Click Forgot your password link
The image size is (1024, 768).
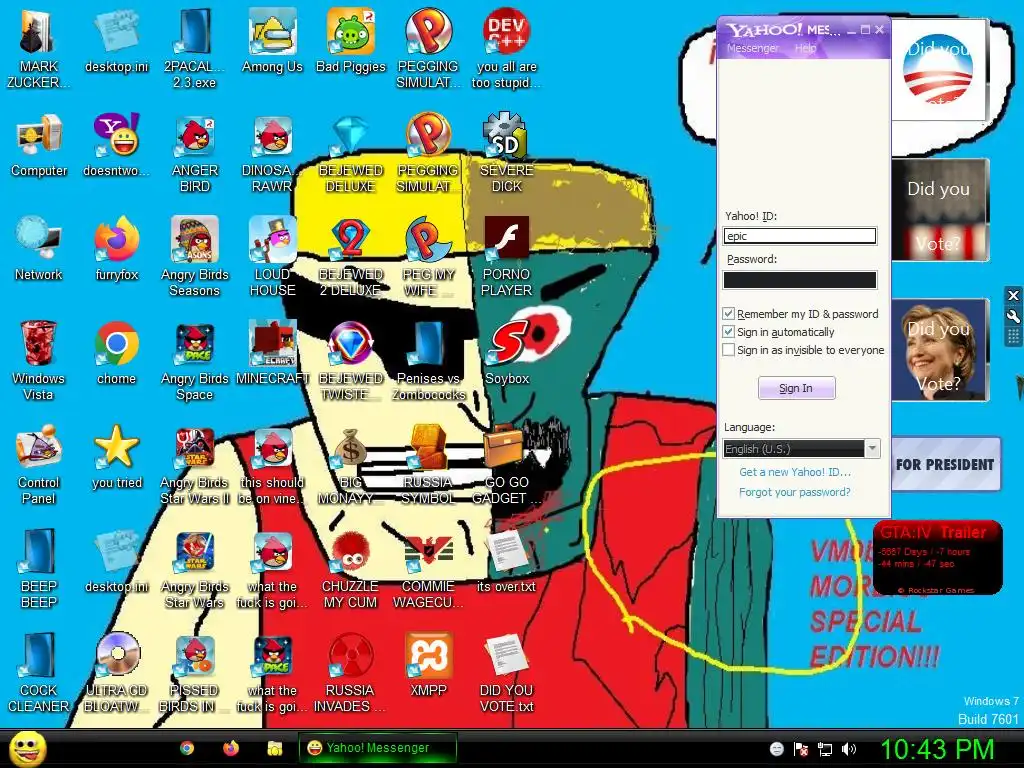point(795,492)
